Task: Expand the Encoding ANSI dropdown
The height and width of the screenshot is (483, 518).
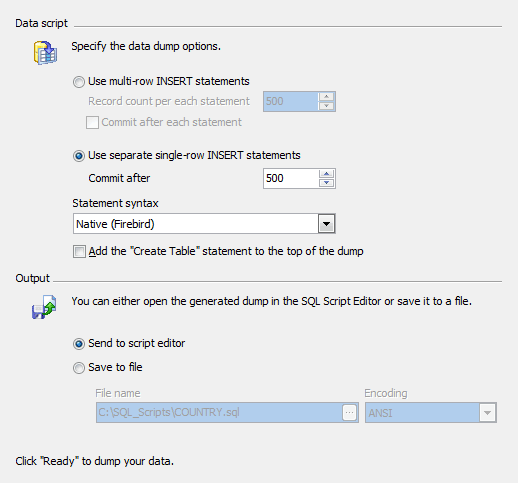Action: pyautogui.click(x=487, y=413)
